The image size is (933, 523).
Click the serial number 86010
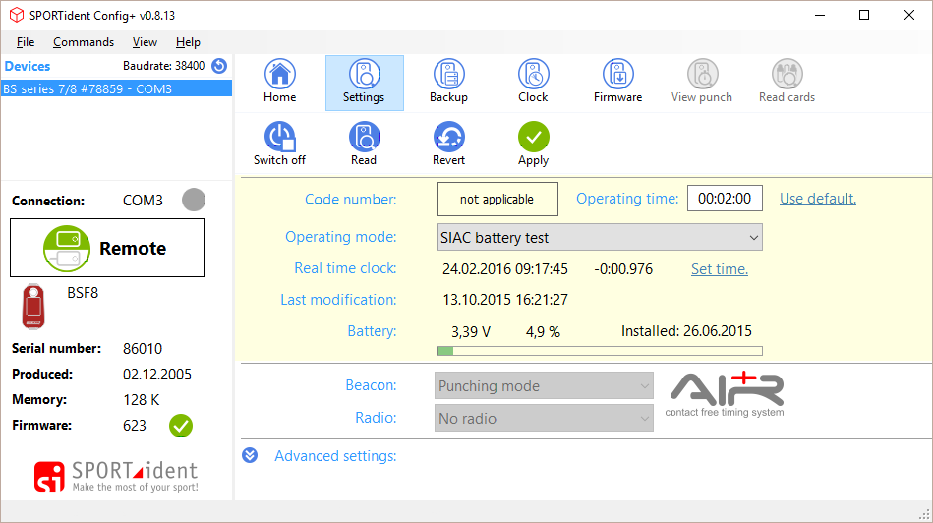[142, 349]
